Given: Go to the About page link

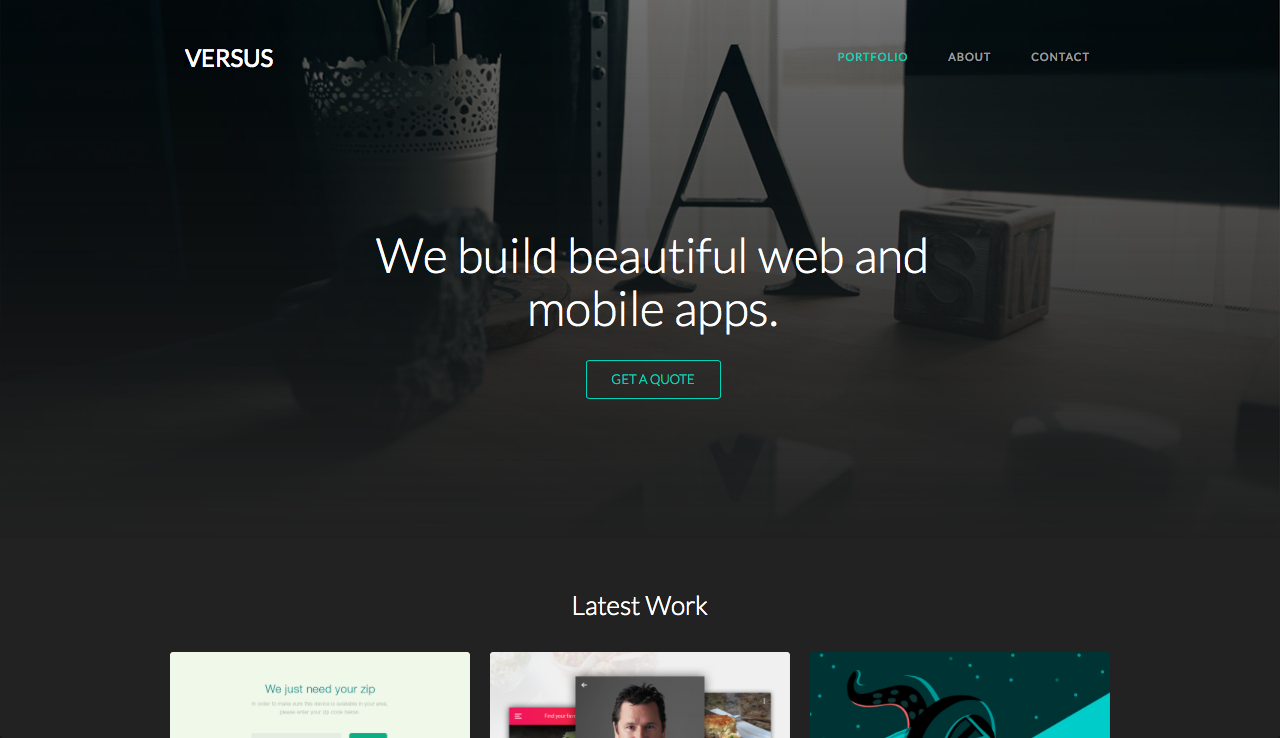Looking at the screenshot, I should click(x=969, y=57).
